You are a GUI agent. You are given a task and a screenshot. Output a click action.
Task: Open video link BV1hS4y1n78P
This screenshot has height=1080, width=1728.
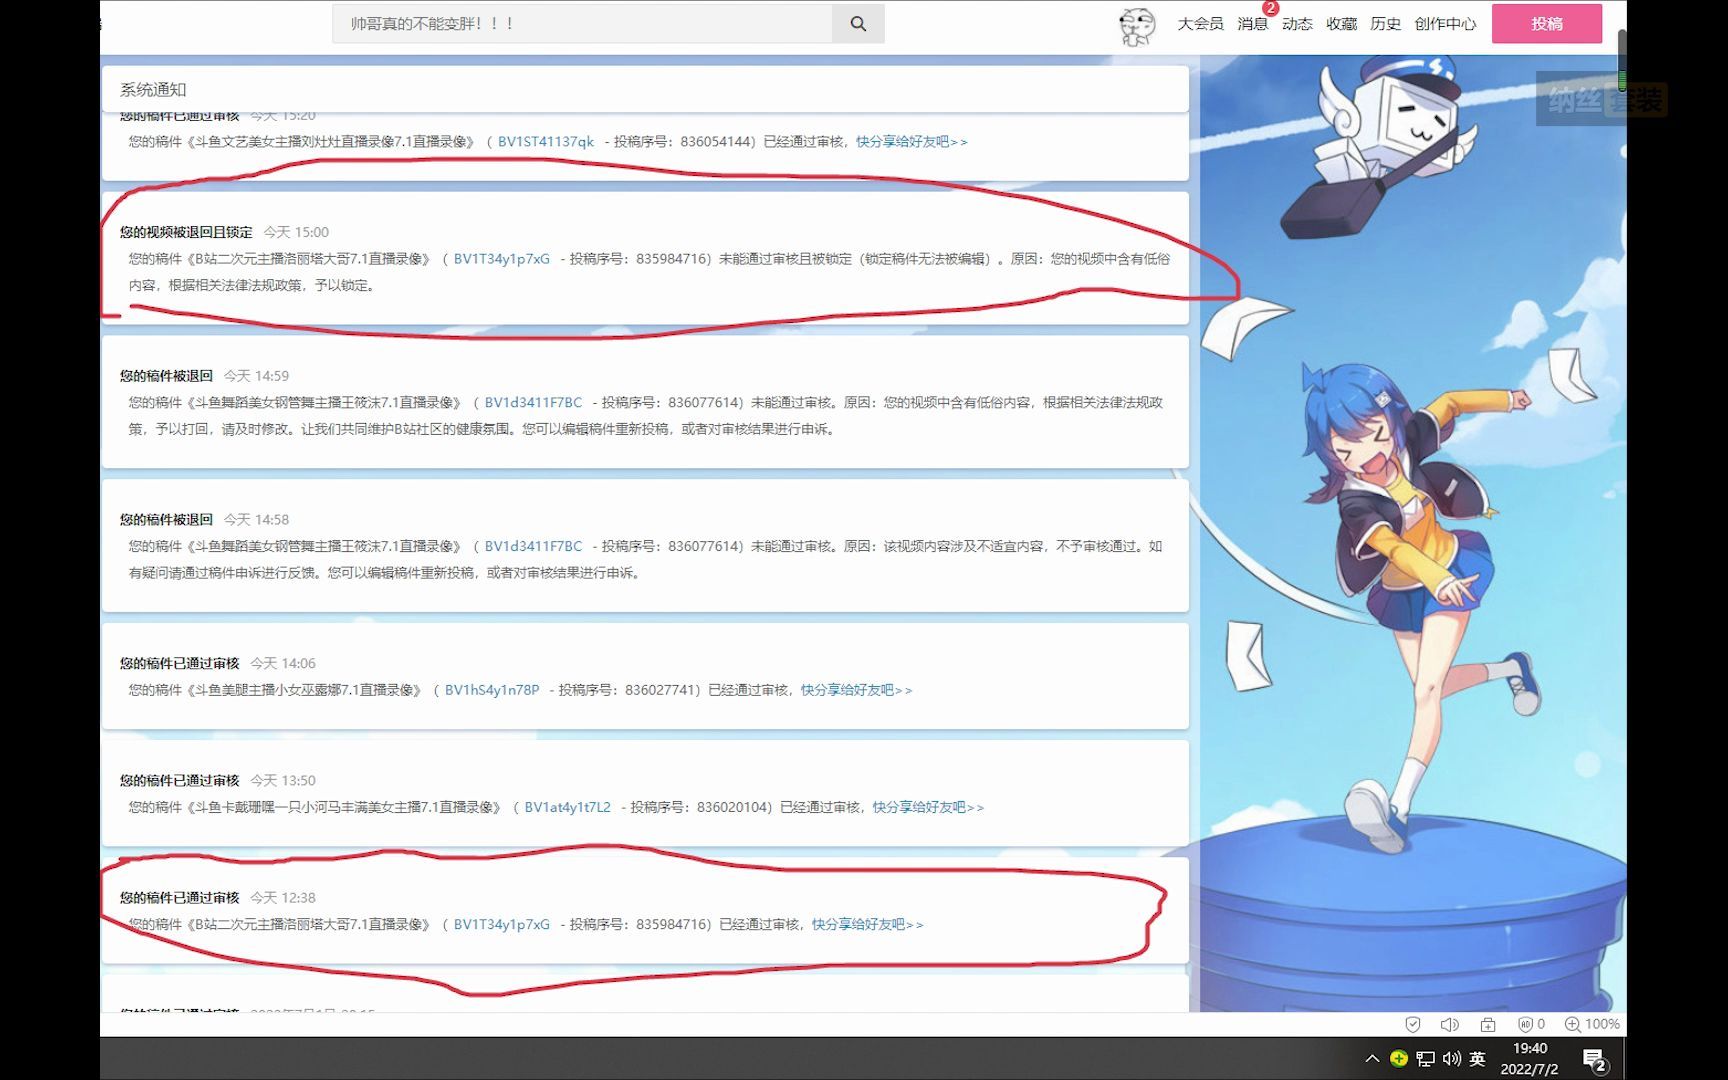tap(492, 690)
